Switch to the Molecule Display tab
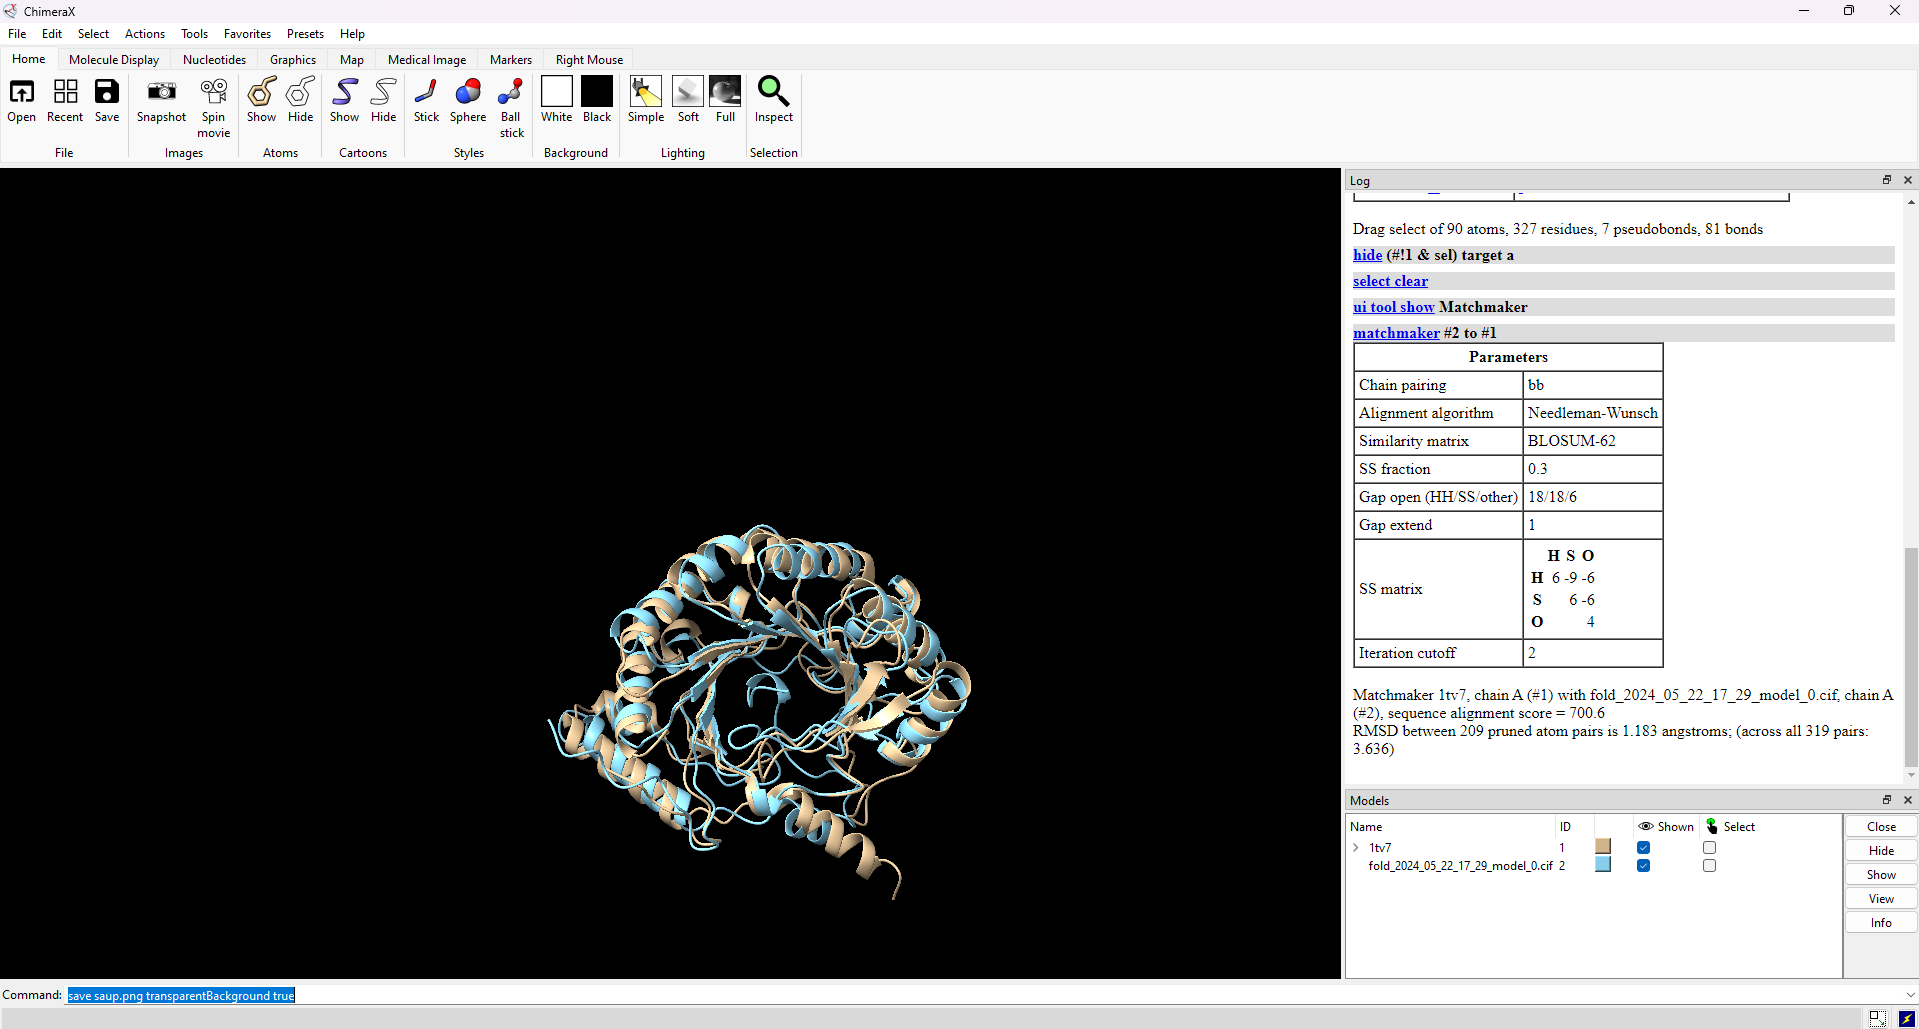Screen dimensions: 1919x1029 point(114,60)
